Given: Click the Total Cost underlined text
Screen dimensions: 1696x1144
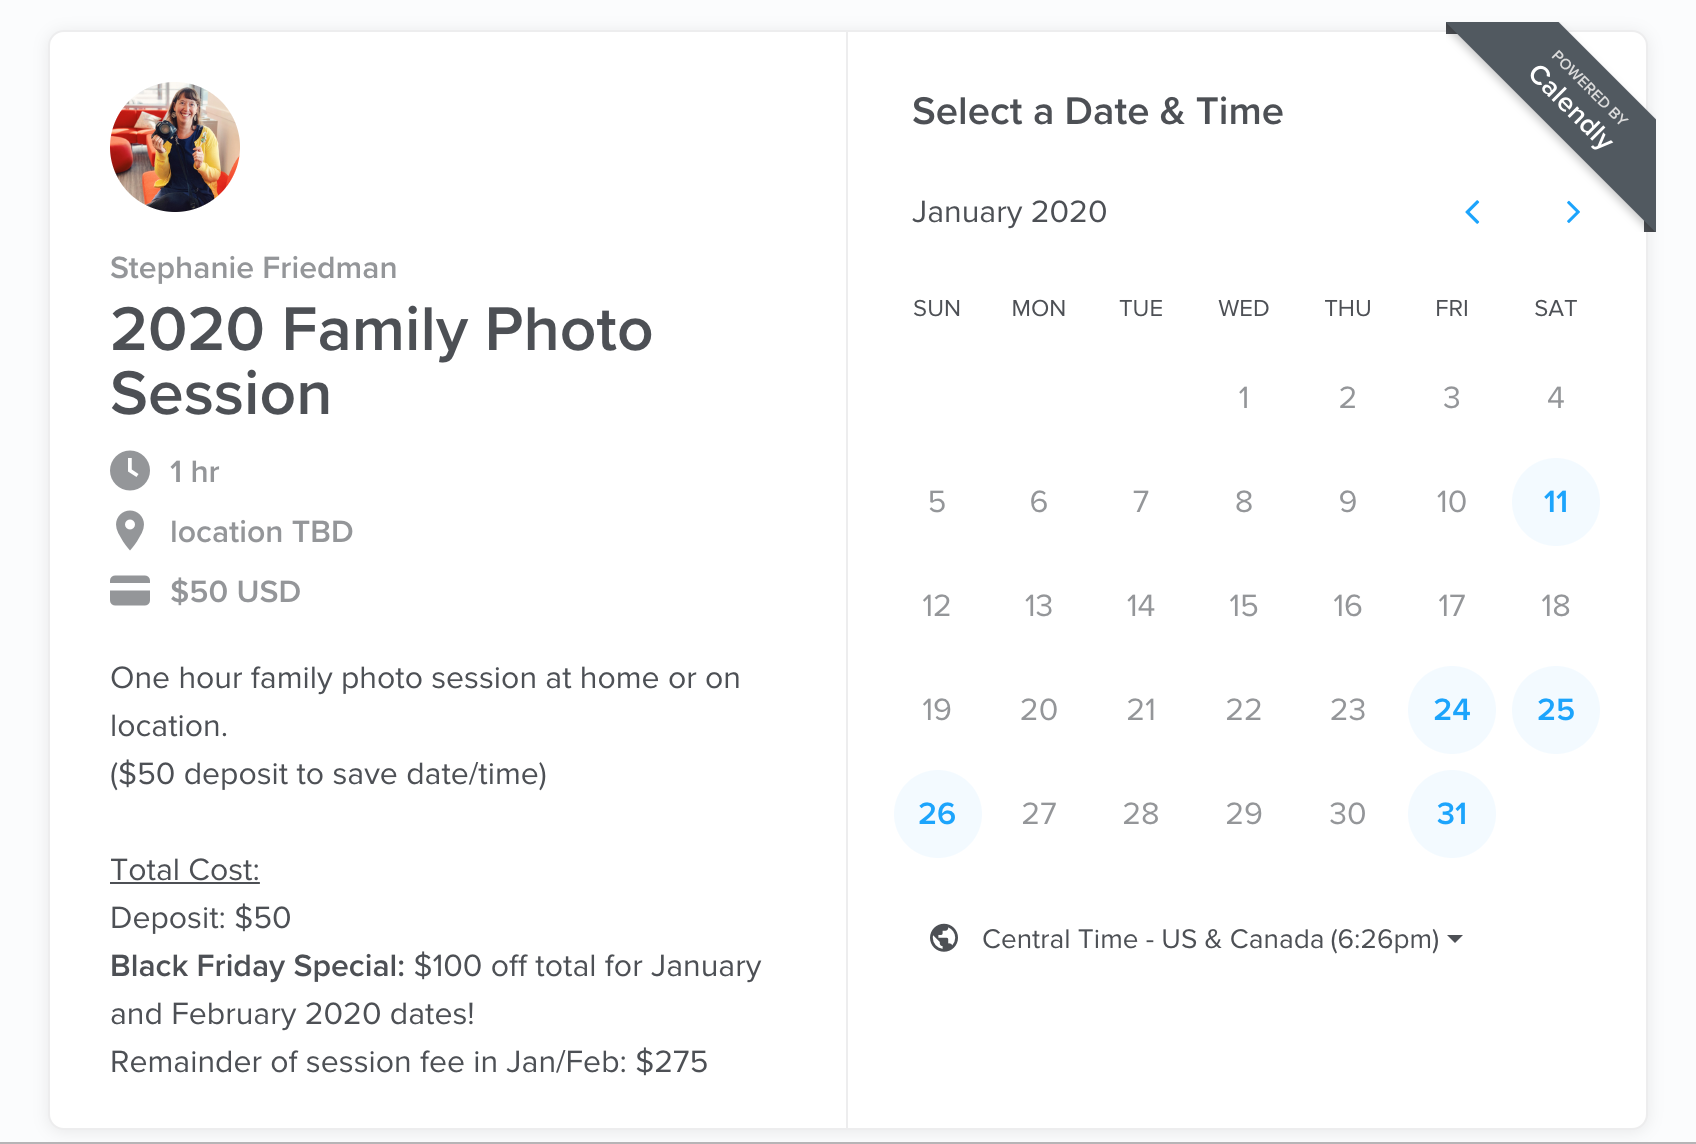Looking at the screenshot, I should [185, 870].
